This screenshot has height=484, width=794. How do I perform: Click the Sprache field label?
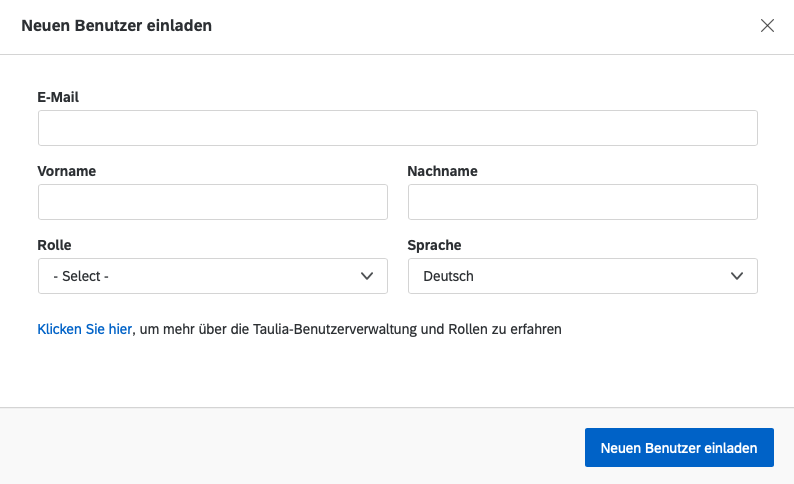[x=434, y=245]
